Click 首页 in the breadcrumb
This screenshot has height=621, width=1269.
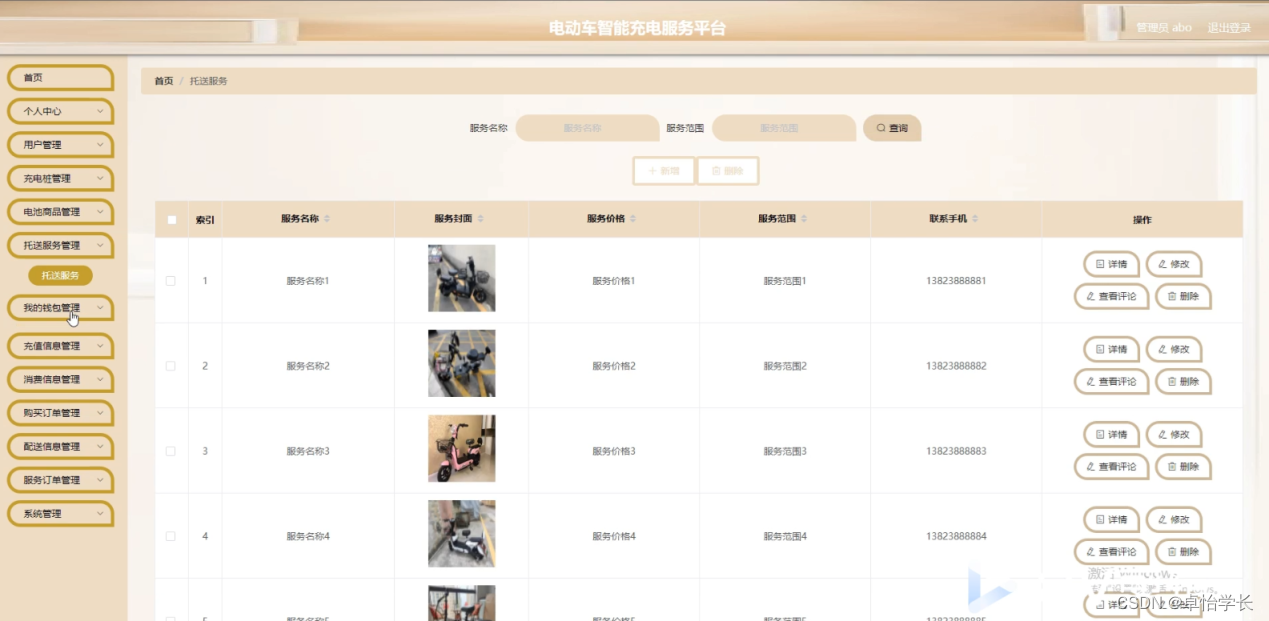coord(163,81)
